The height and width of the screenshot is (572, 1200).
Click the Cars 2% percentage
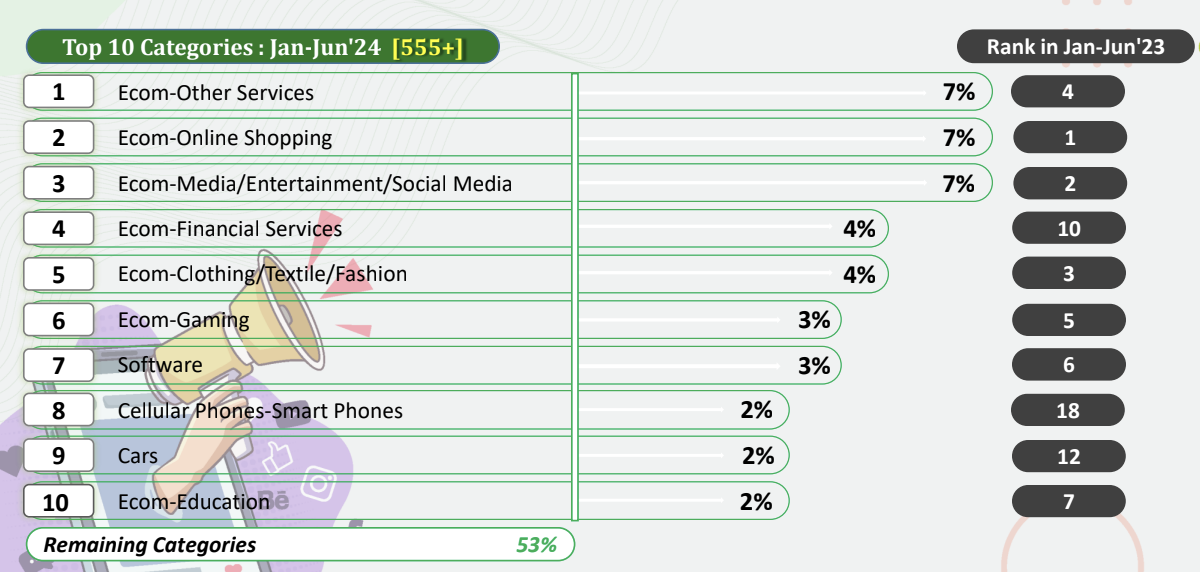click(x=758, y=456)
